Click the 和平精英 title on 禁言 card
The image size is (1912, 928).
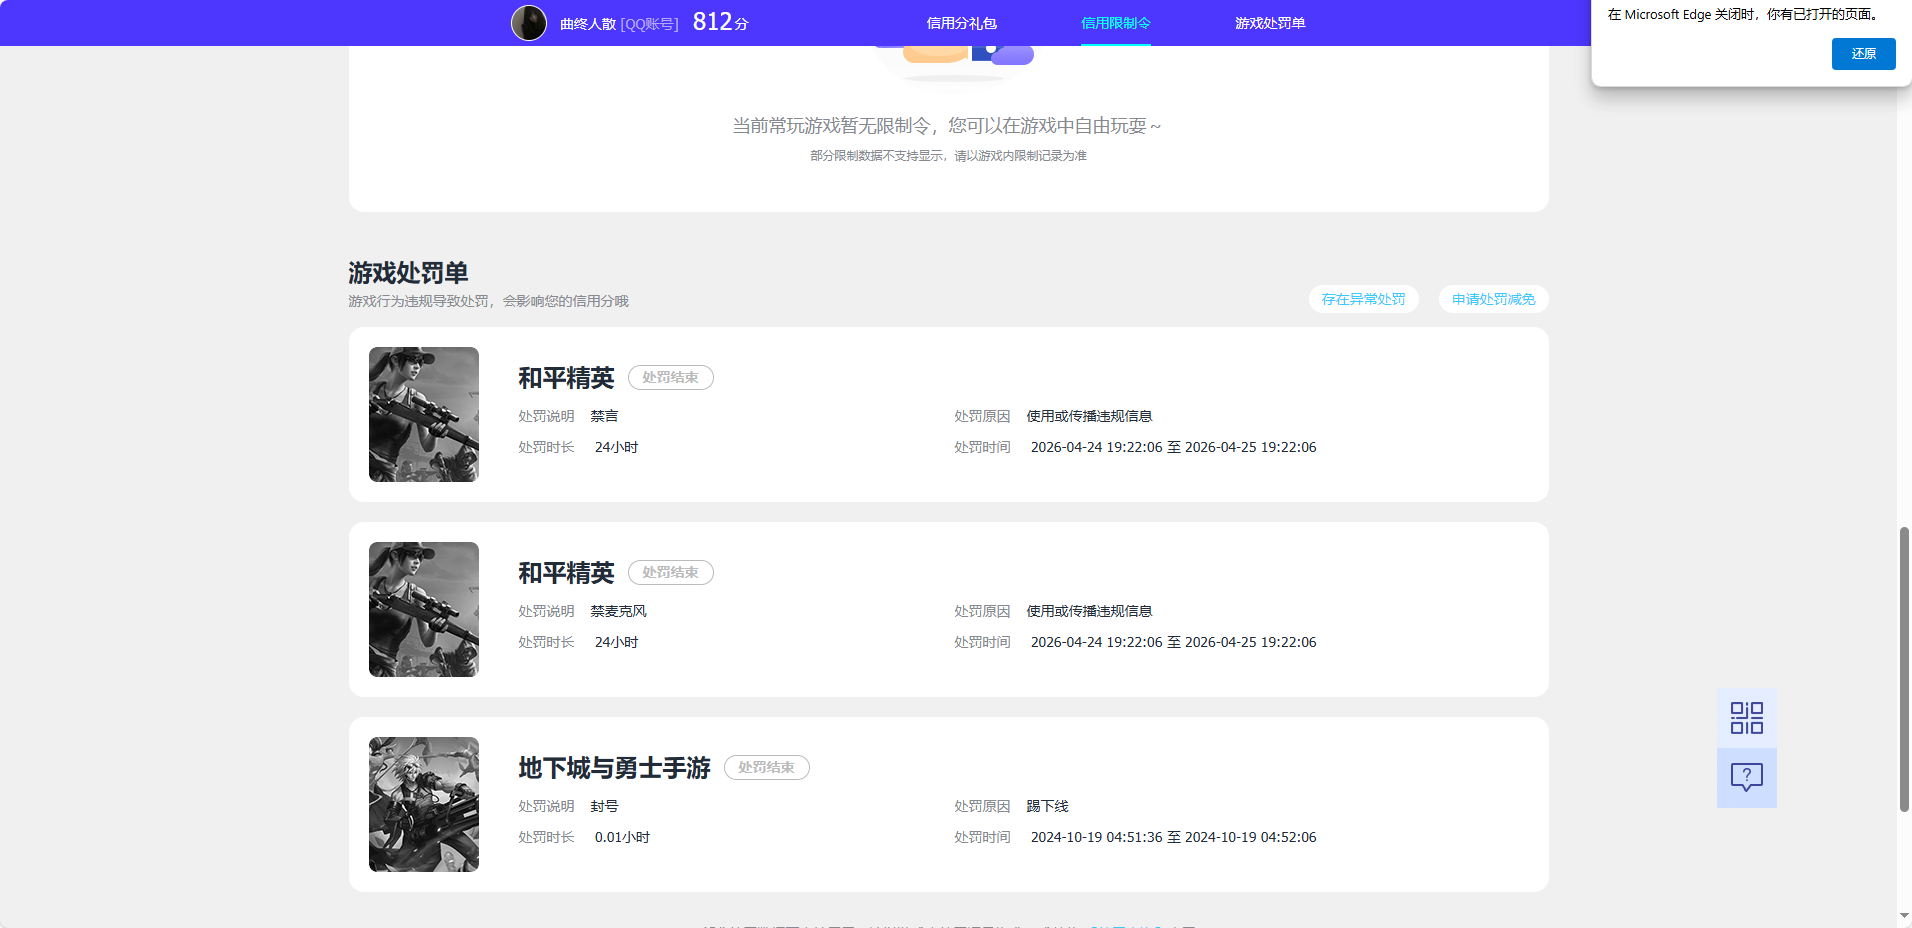click(x=566, y=378)
